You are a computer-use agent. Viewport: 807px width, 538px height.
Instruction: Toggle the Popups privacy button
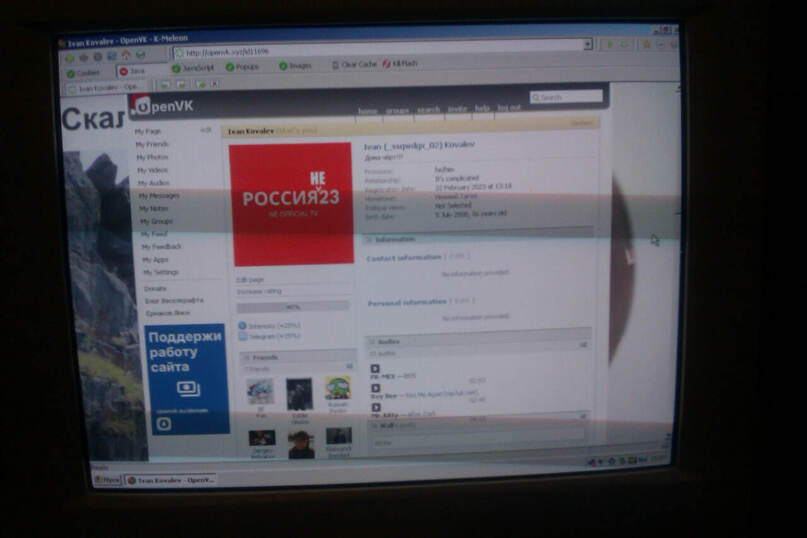(242, 67)
